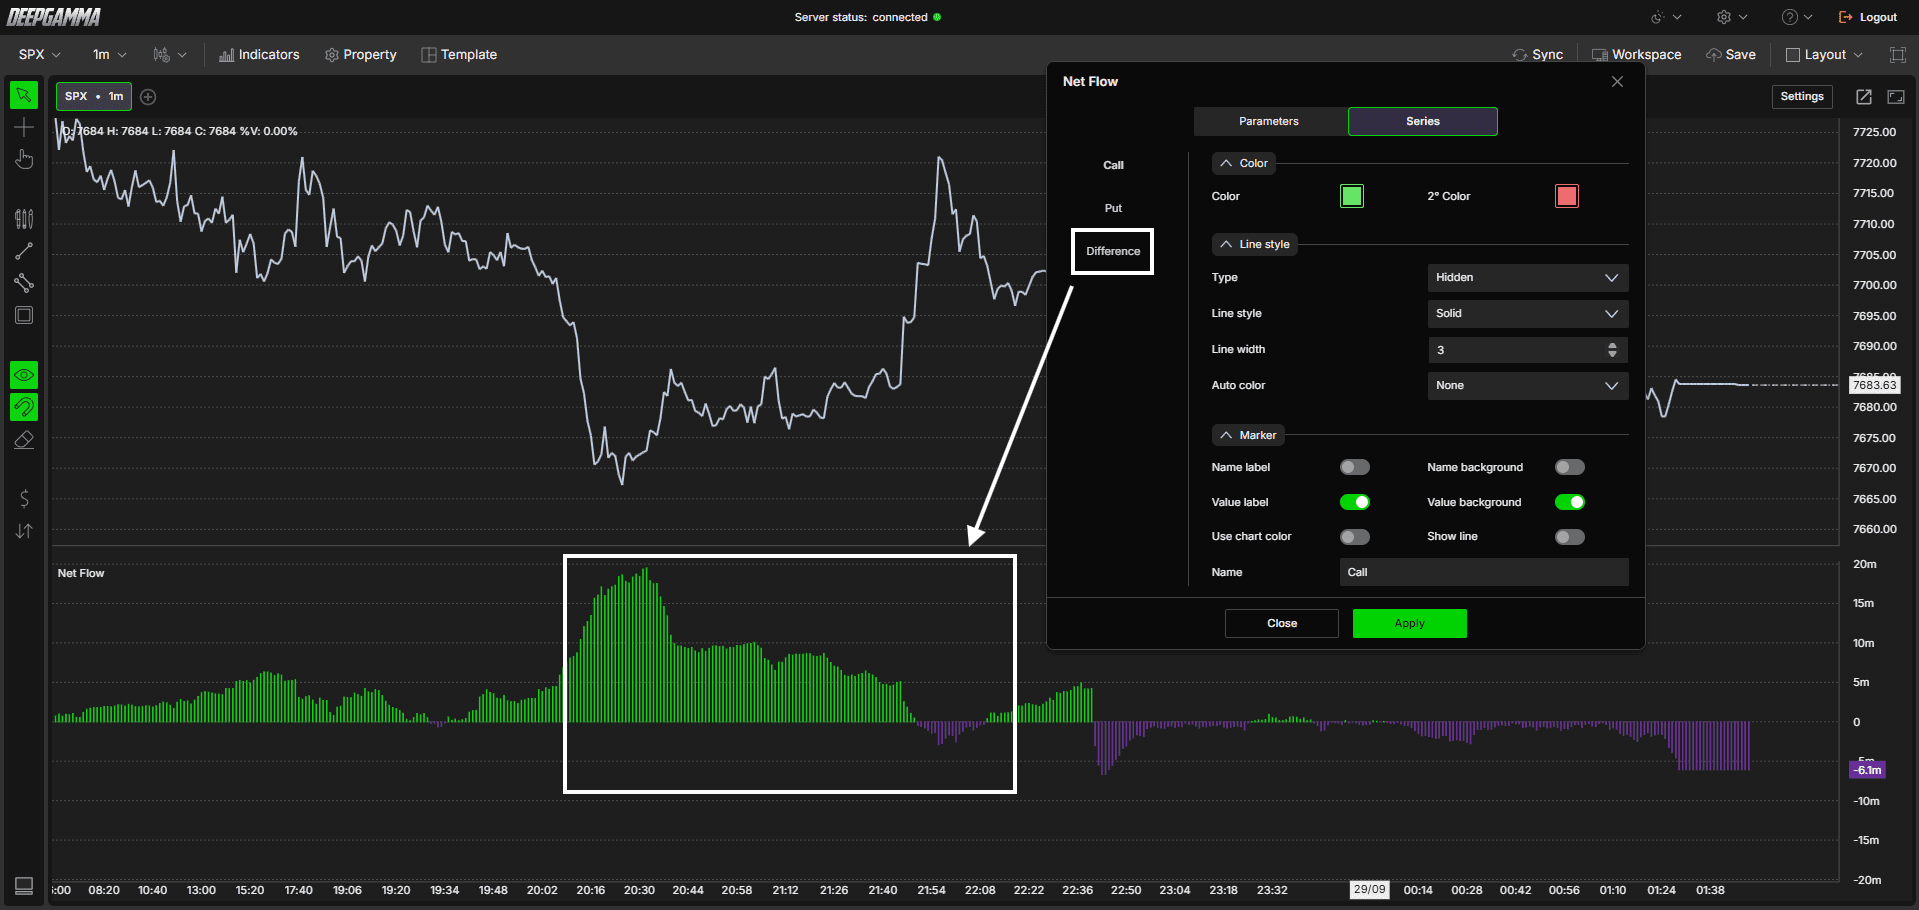The width and height of the screenshot is (1919, 910).
Task: Select the parallel channel drawing tool
Action: (24, 283)
